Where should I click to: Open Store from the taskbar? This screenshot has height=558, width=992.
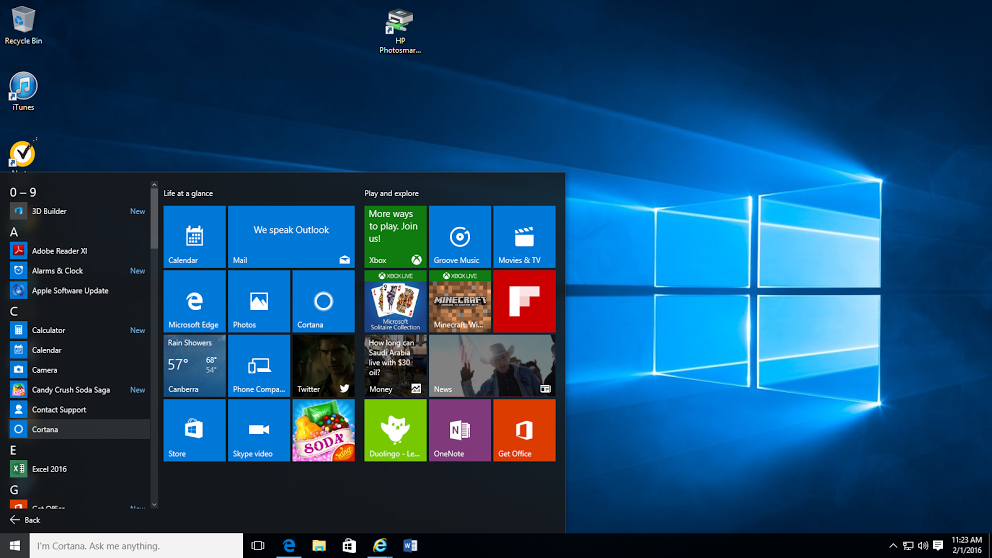(349, 545)
